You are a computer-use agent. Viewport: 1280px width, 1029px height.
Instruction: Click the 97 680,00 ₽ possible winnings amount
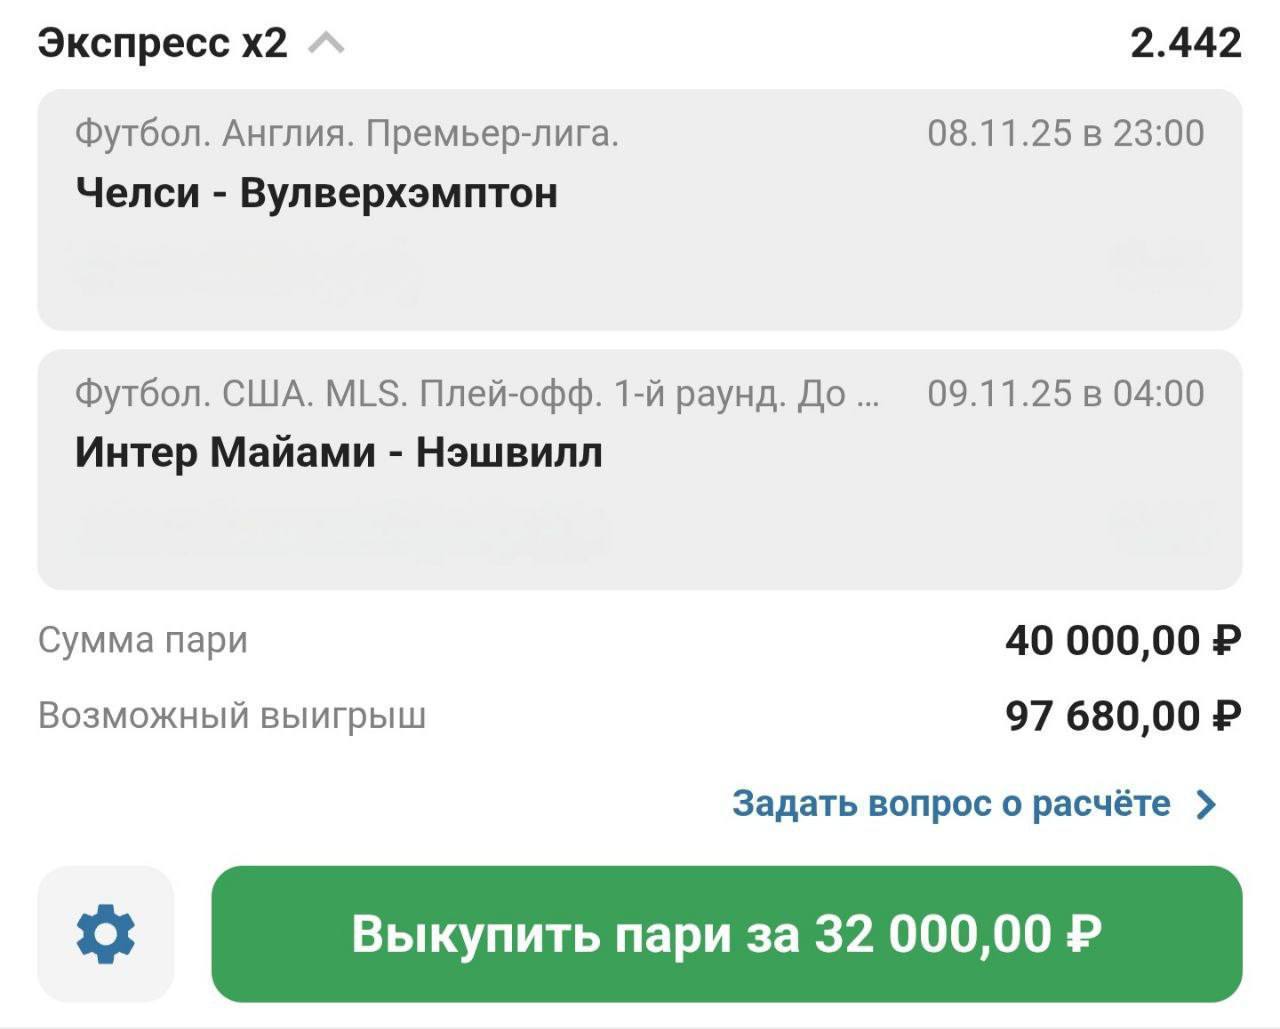click(1122, 716)
